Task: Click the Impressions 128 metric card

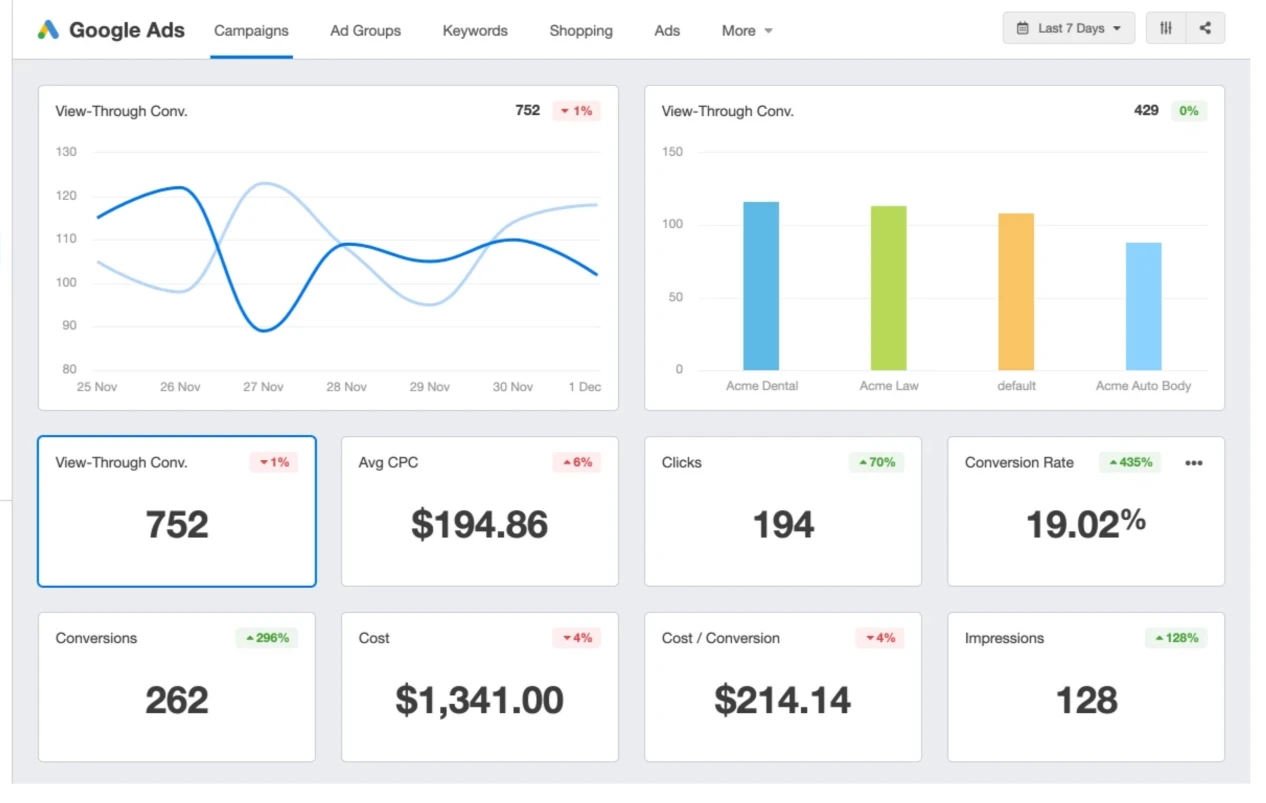Action: pyautogui.click(x=1085, y=687)
